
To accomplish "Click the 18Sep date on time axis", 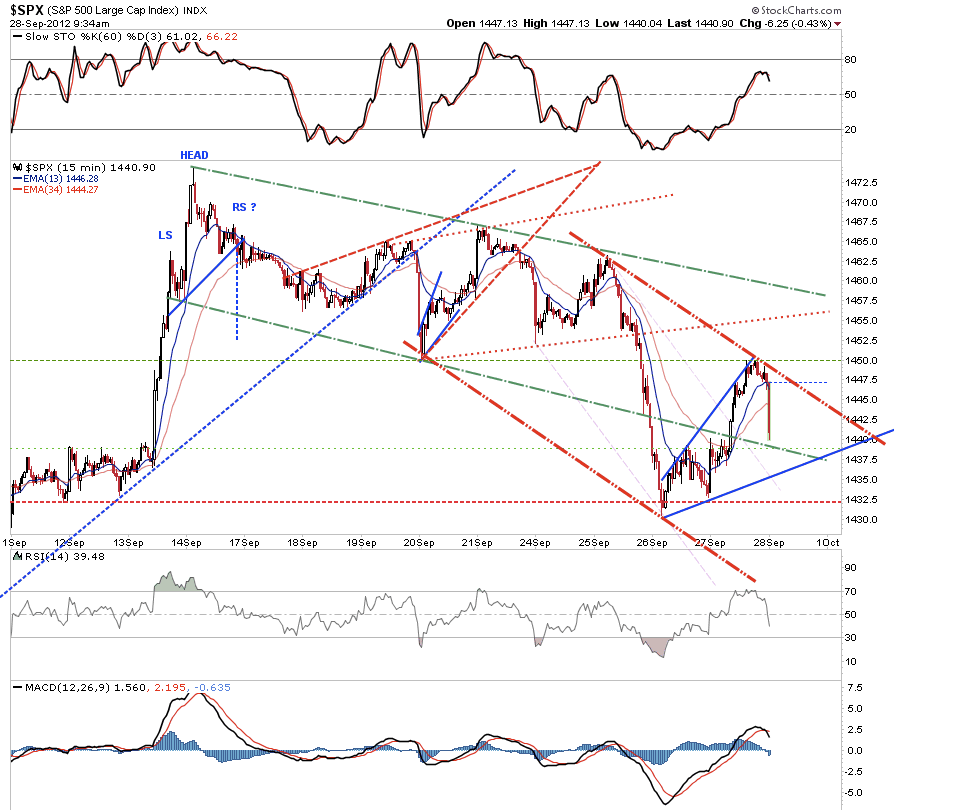I will (303, 543).
